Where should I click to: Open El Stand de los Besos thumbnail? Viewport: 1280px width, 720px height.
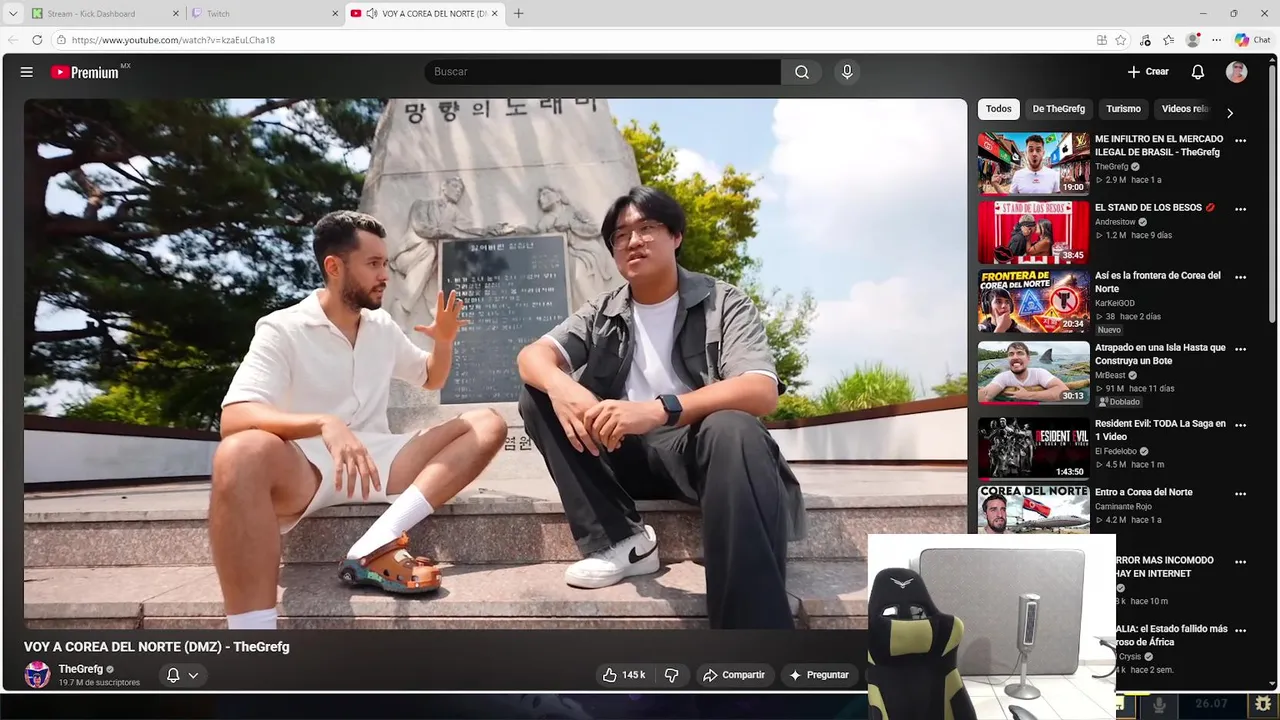(x=1033, y=232)
